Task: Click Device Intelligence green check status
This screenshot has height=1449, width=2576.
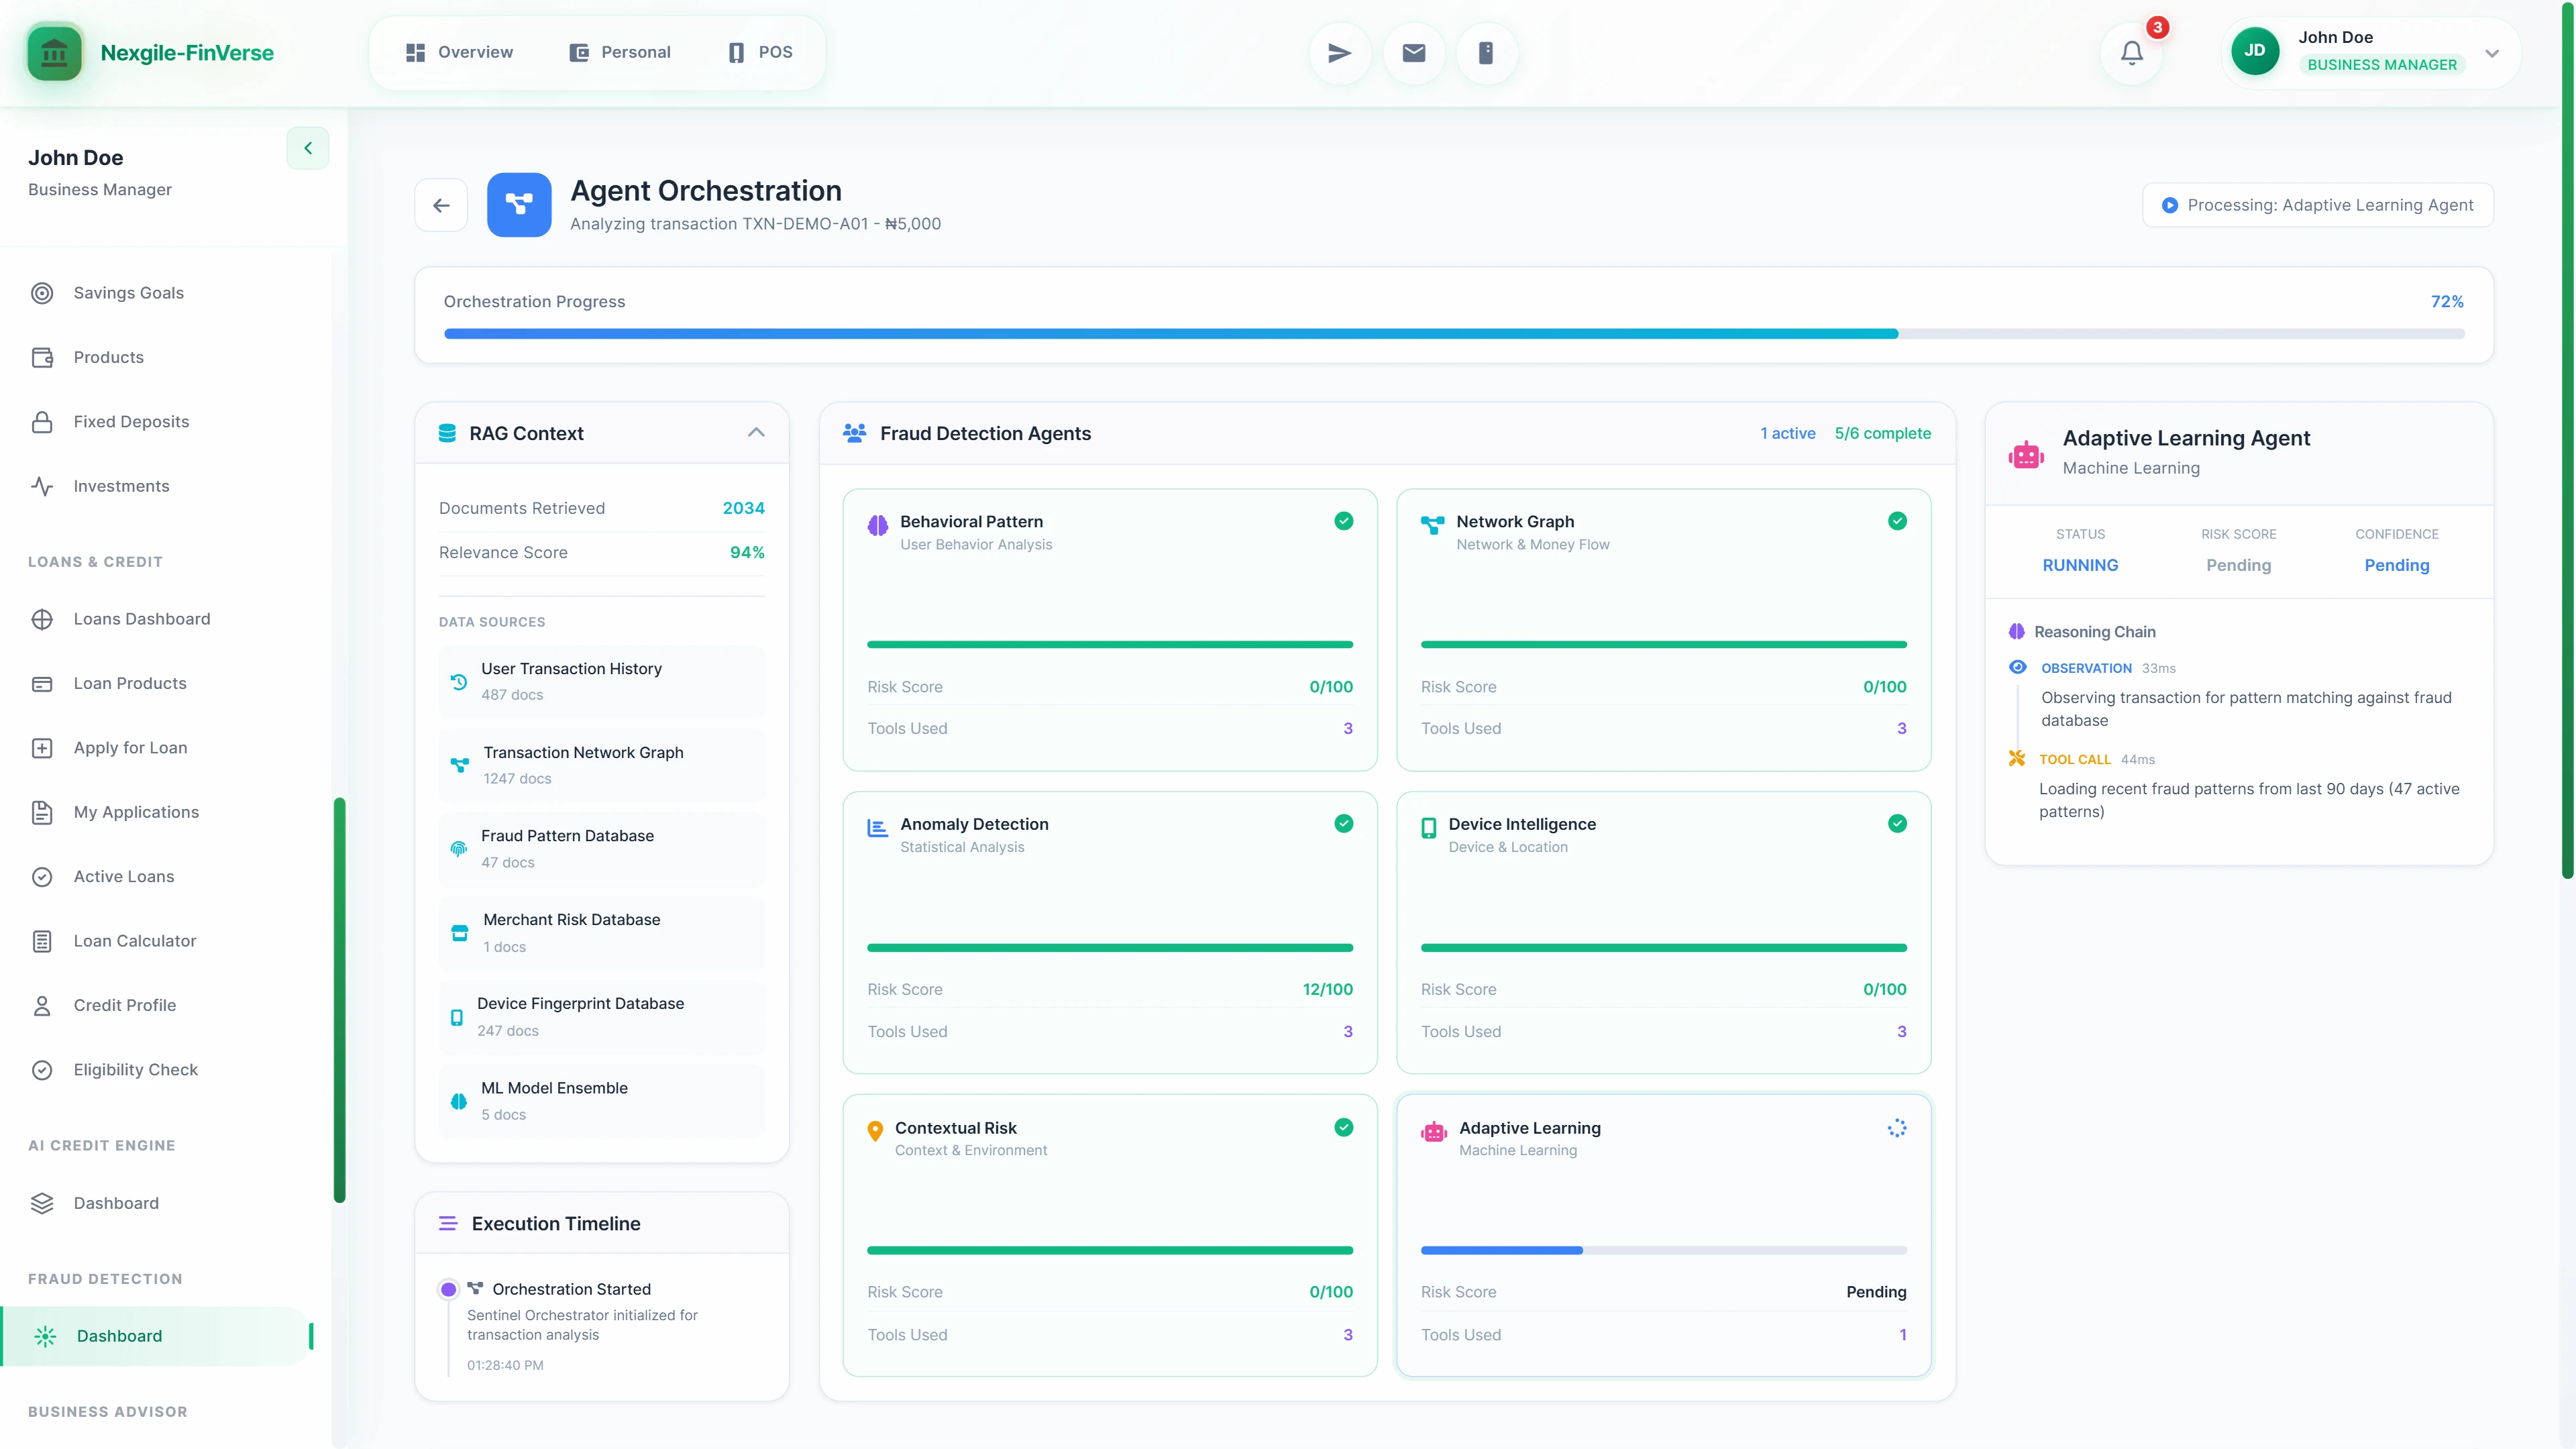Action: 1897,824
